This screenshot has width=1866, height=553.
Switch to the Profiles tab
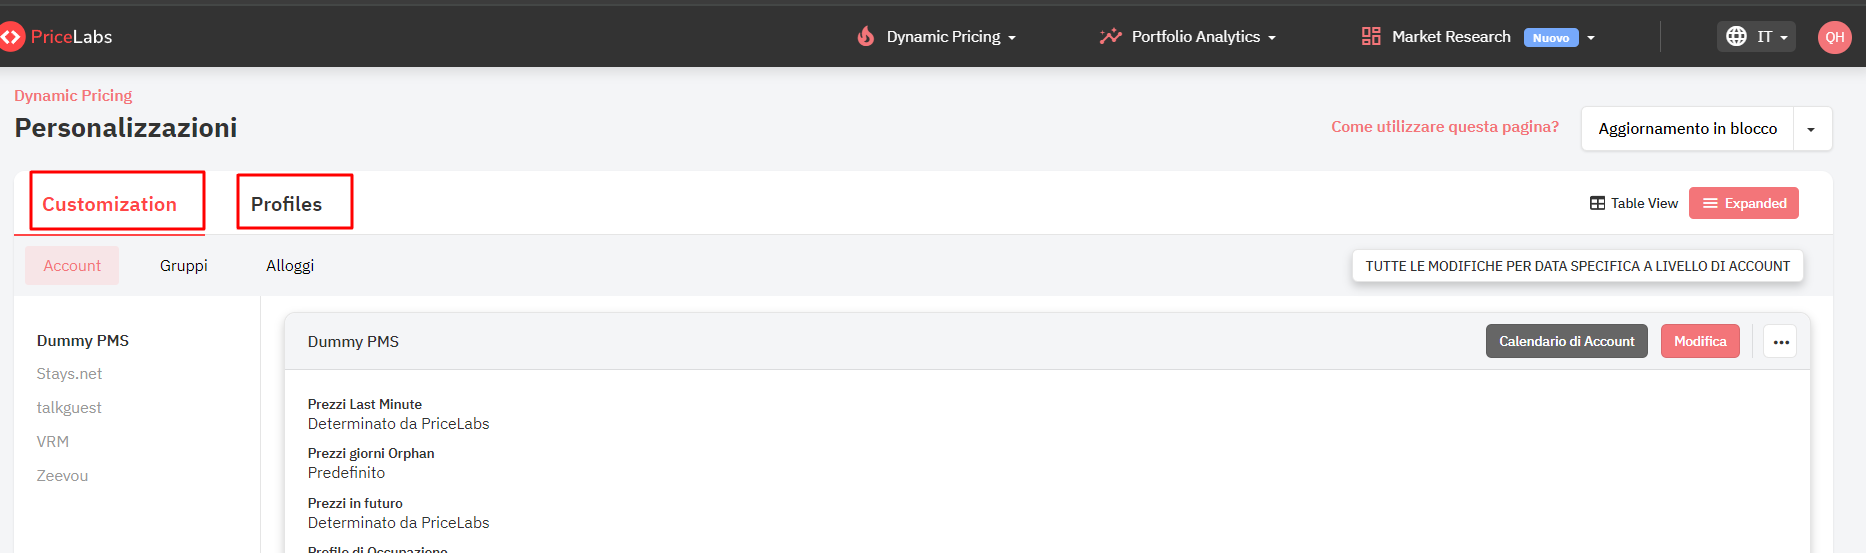pos(287,204)
